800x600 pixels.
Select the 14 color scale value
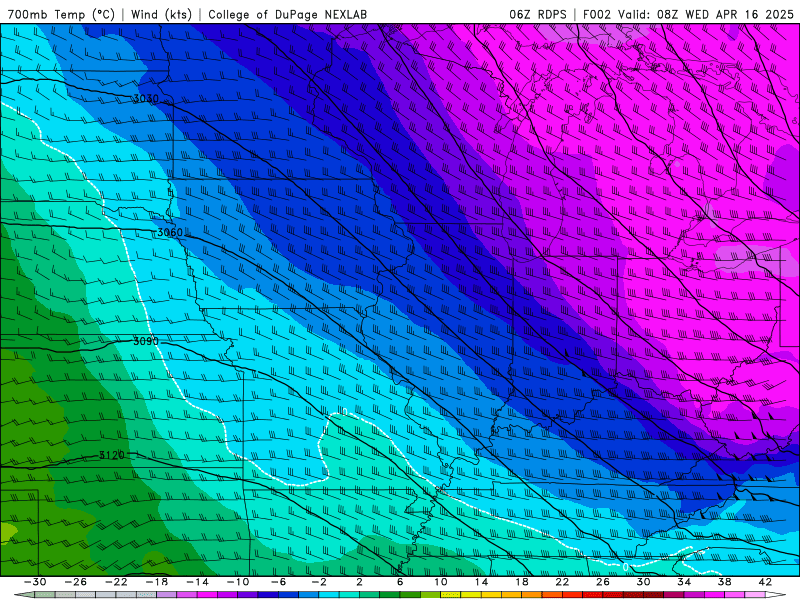481,582
